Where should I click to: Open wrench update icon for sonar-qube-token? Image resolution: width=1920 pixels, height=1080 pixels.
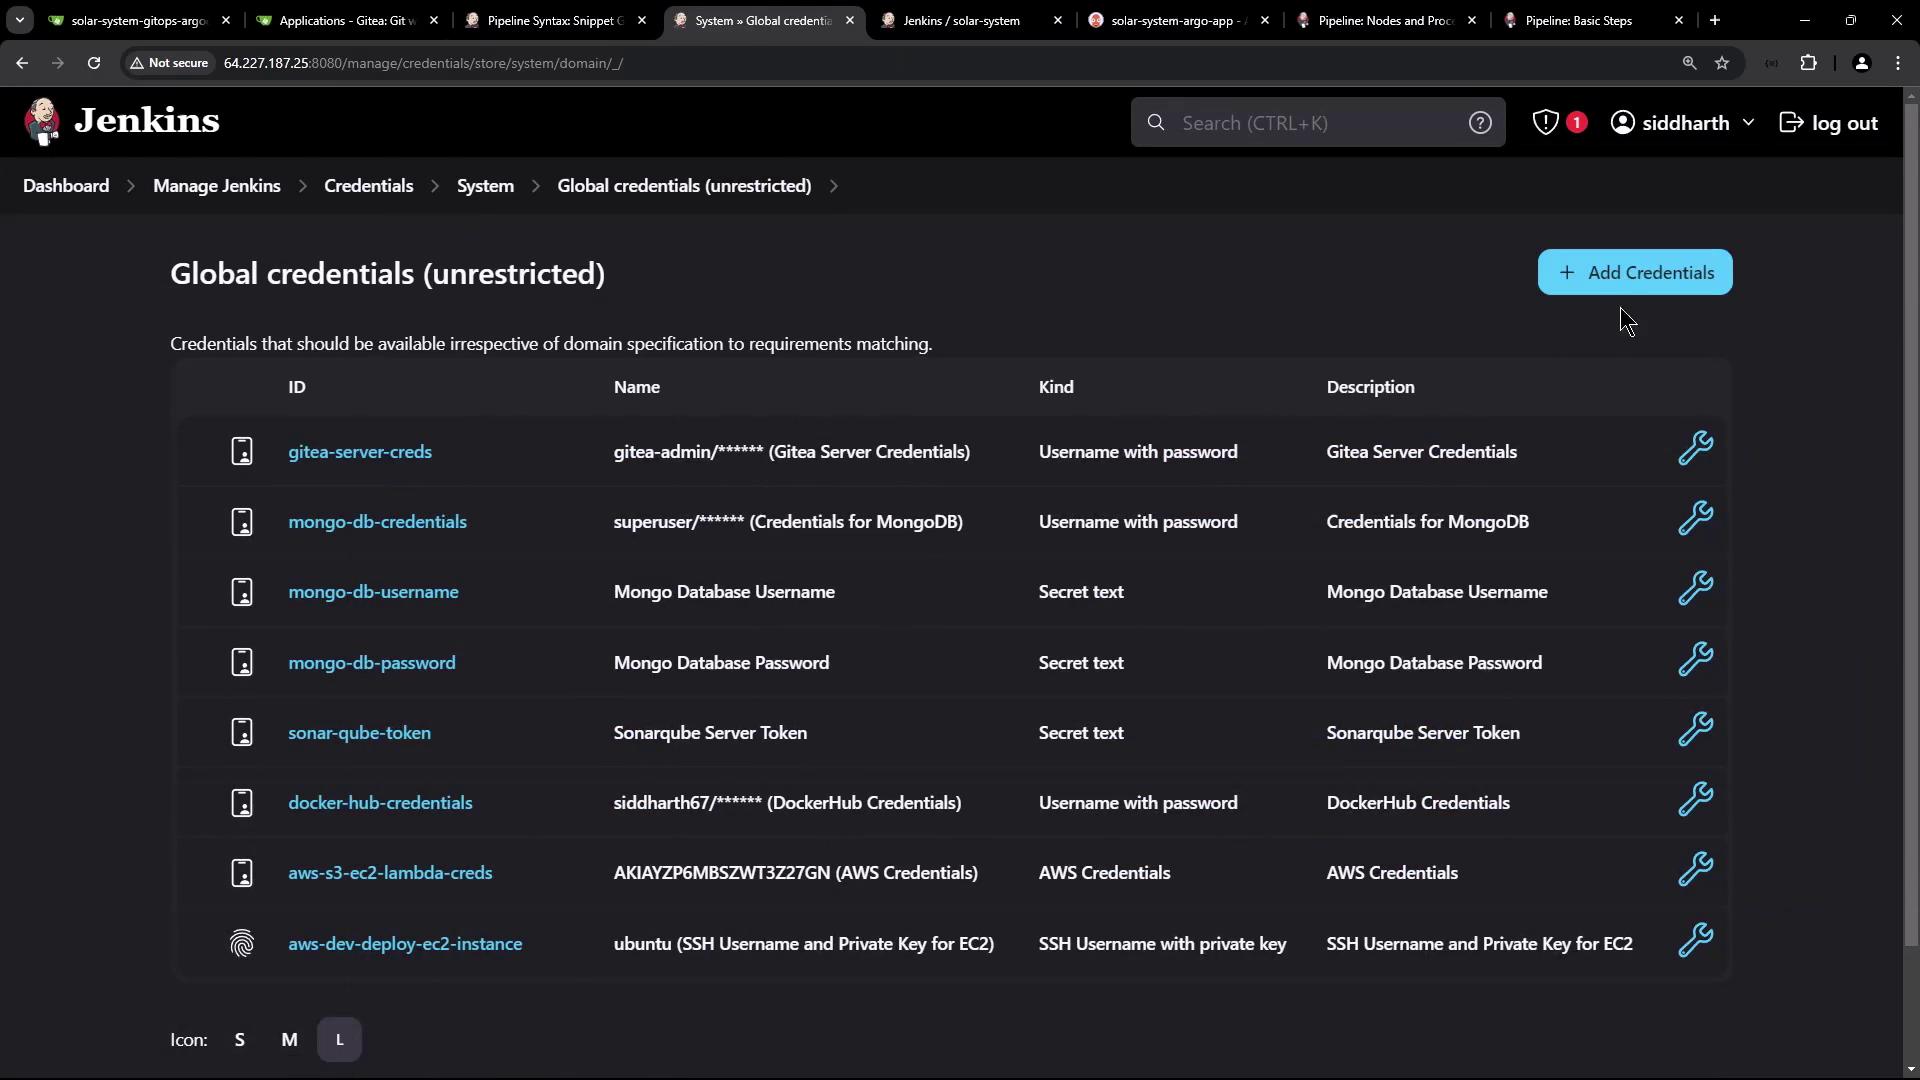point(1695,729)
